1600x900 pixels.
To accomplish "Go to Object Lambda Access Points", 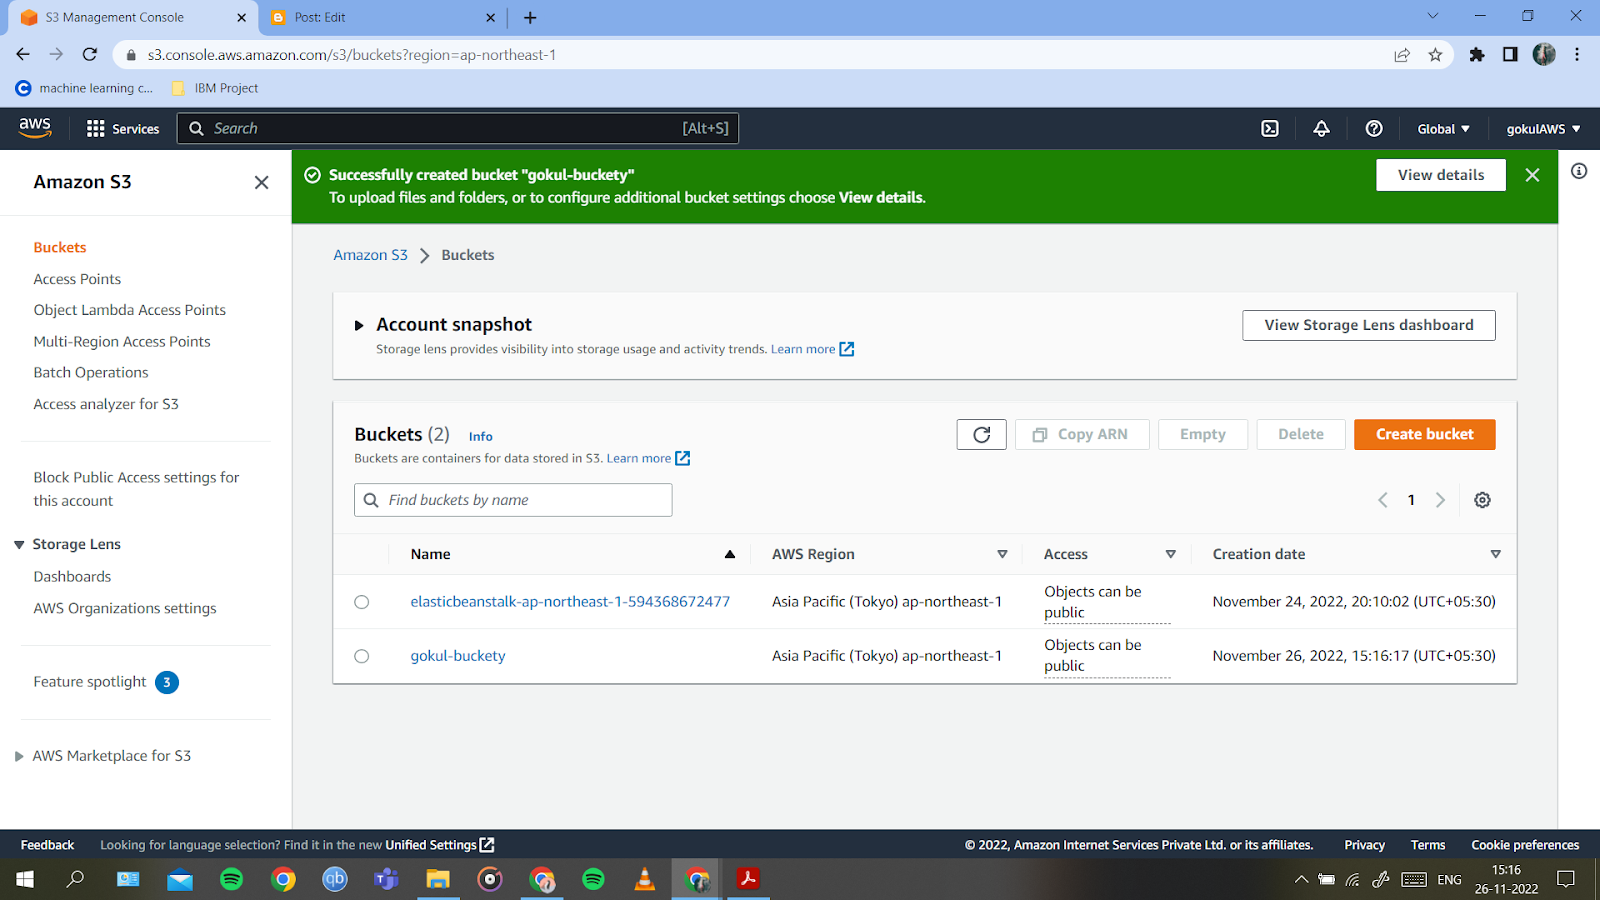I will point(130,310).
